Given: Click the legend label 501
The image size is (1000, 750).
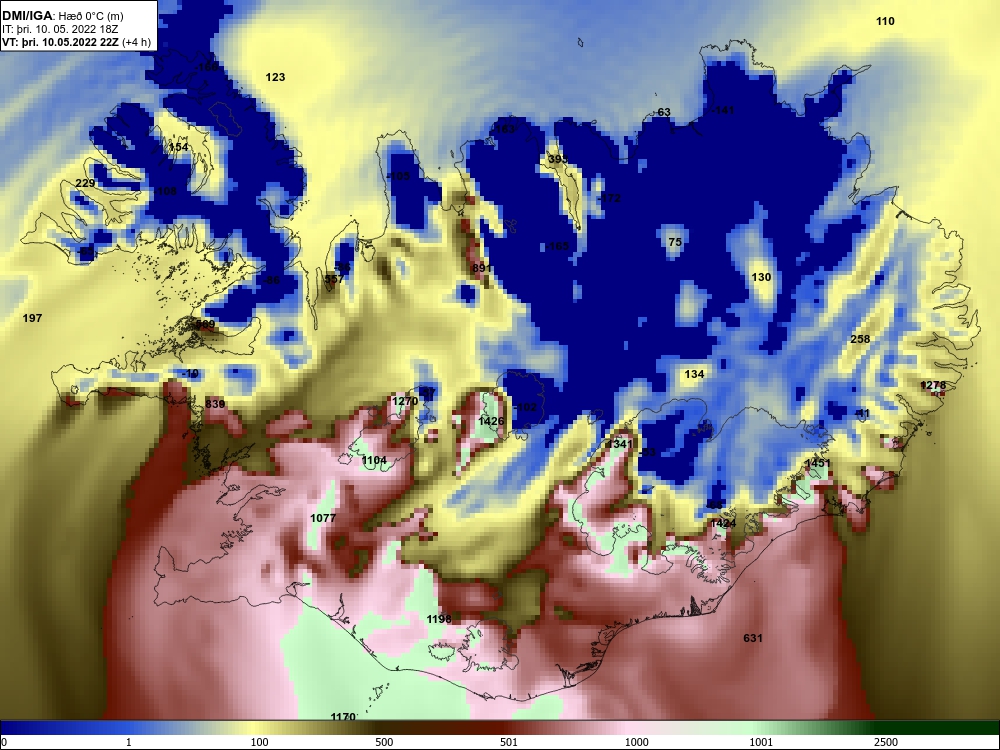Looking at the screenshot, I should pyautogui.click(x=509, y=742).
